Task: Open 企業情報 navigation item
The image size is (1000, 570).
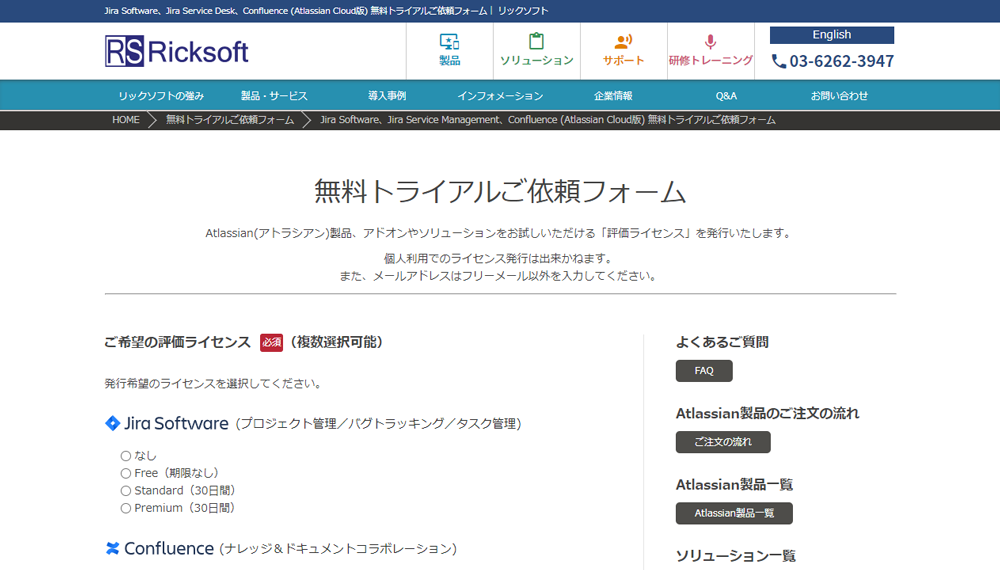Action: (x=613, y=96)
